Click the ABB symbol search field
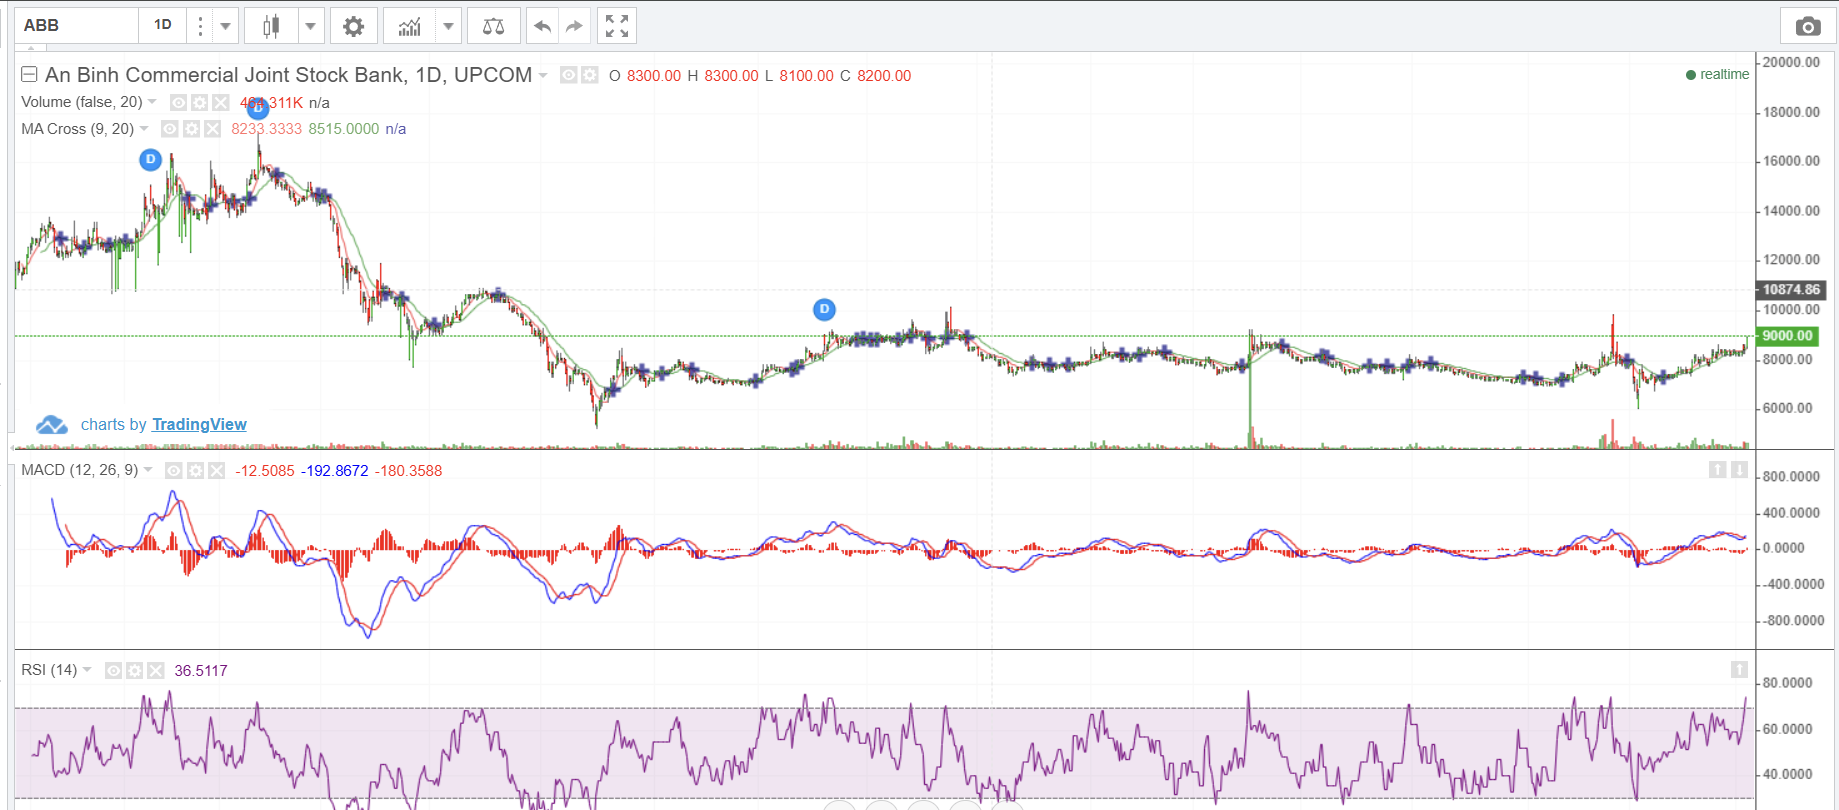 click(x=76, y=26)
